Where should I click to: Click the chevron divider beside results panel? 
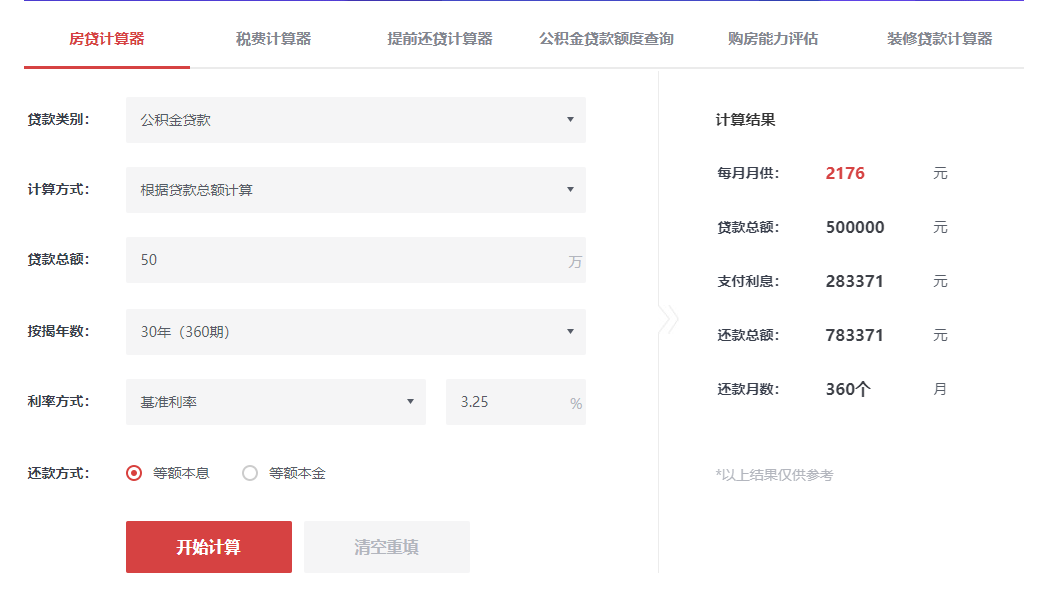[x=669, y=320]
